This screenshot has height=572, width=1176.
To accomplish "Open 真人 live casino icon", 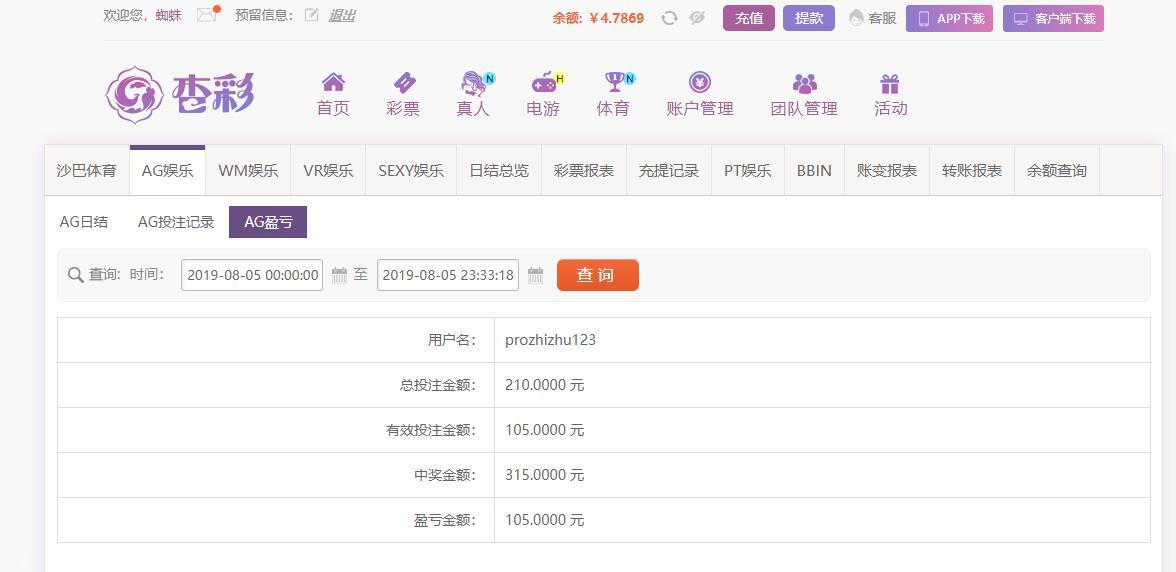I will click(474, 82).
